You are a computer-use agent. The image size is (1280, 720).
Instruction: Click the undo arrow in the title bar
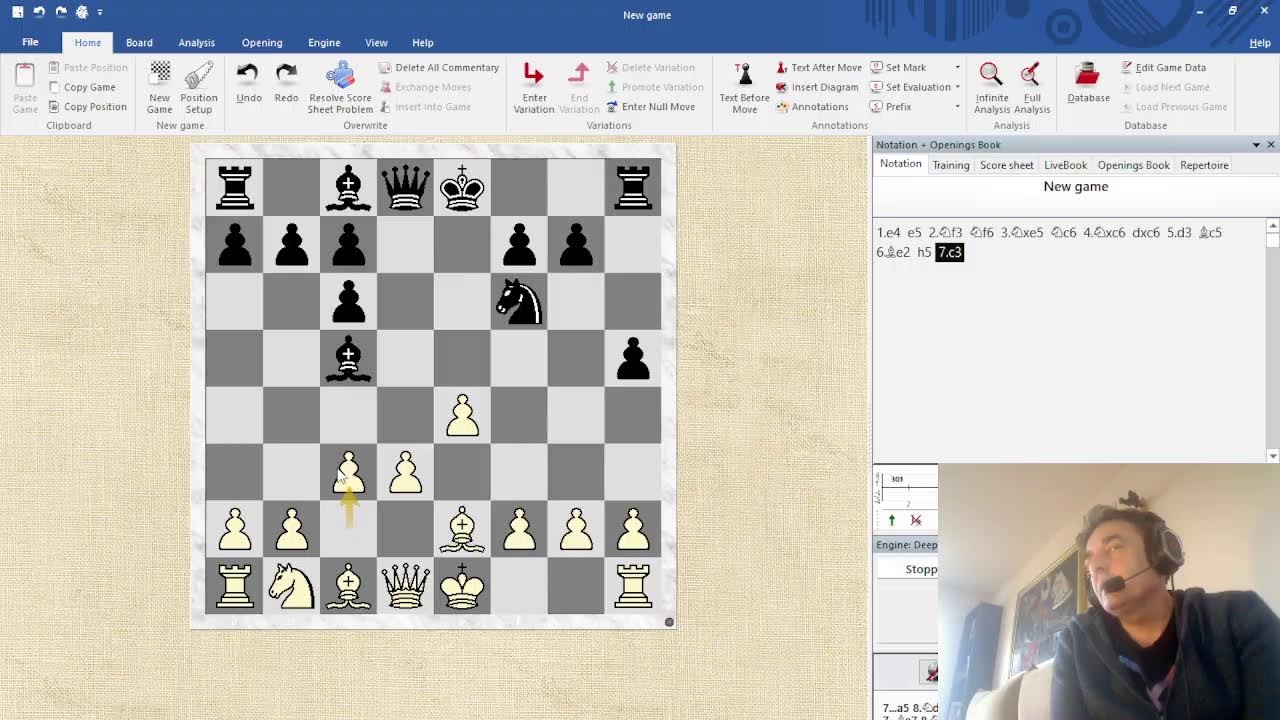click(39, 12)
